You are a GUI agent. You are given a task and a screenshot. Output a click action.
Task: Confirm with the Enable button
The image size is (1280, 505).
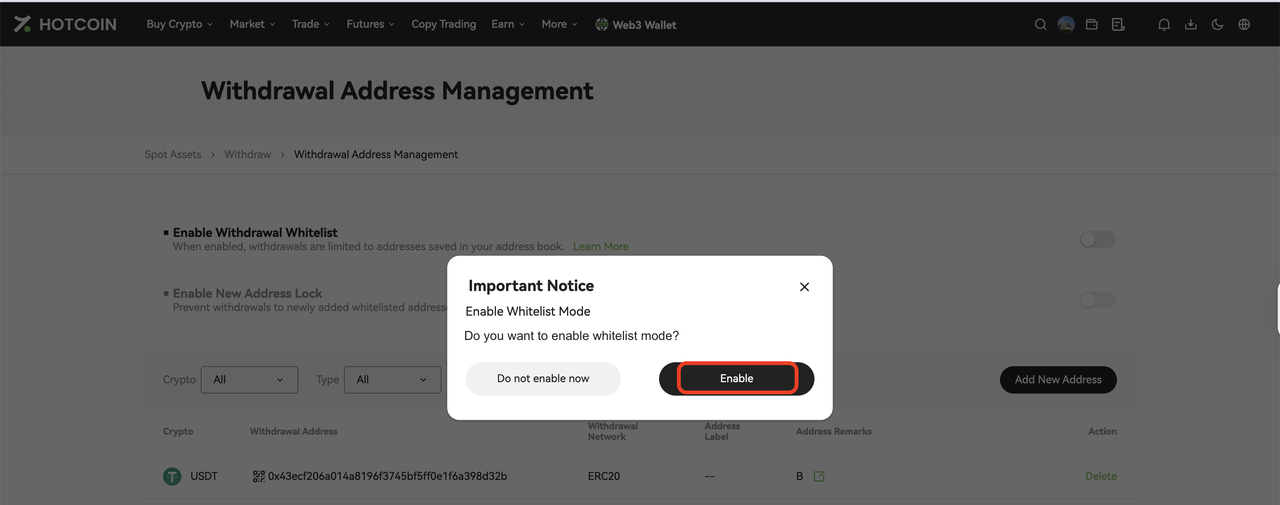click(x=736, y=378)
